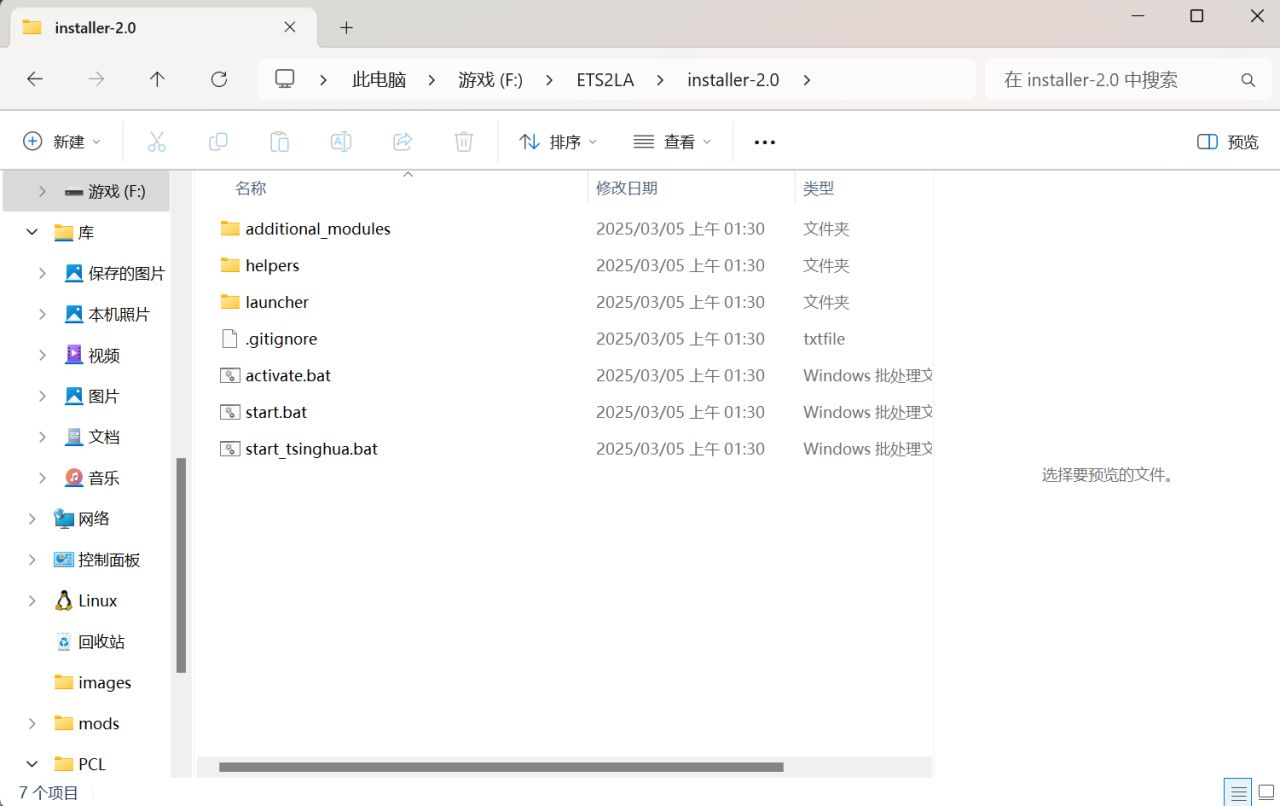This screenshot has width=1280, height=806.
Task: Open a new tab with plus button
Action: (346, 27)
